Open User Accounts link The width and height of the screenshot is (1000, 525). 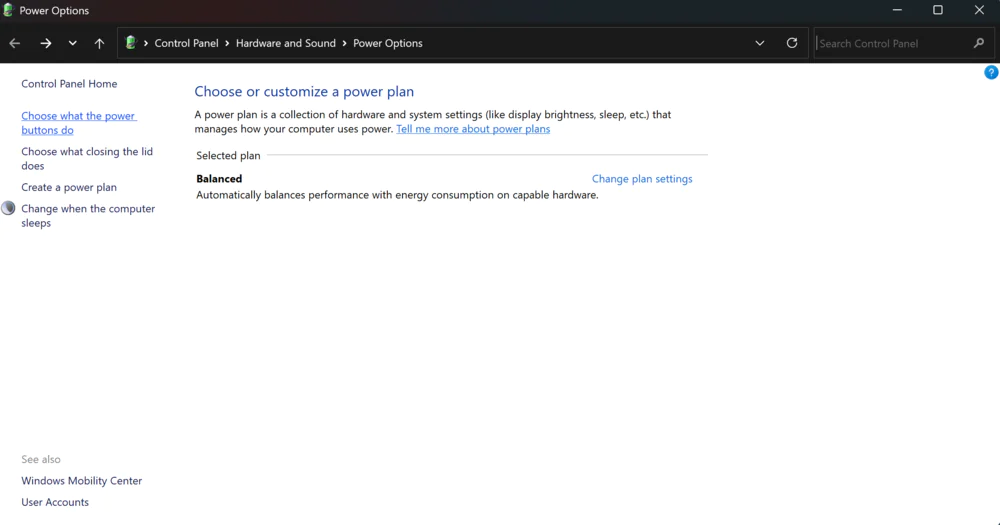(55, 502)
